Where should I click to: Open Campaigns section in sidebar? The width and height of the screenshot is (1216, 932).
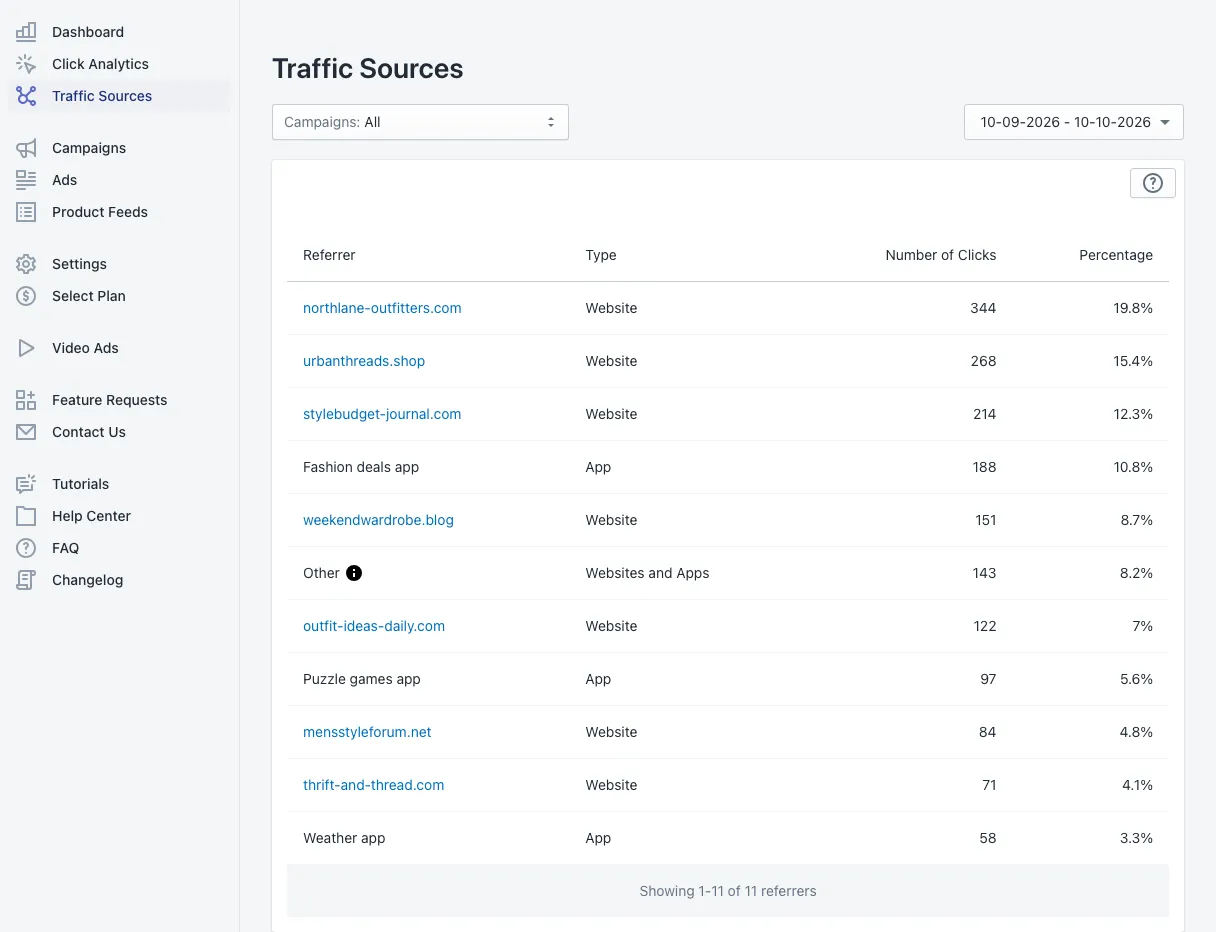[89, 148]
